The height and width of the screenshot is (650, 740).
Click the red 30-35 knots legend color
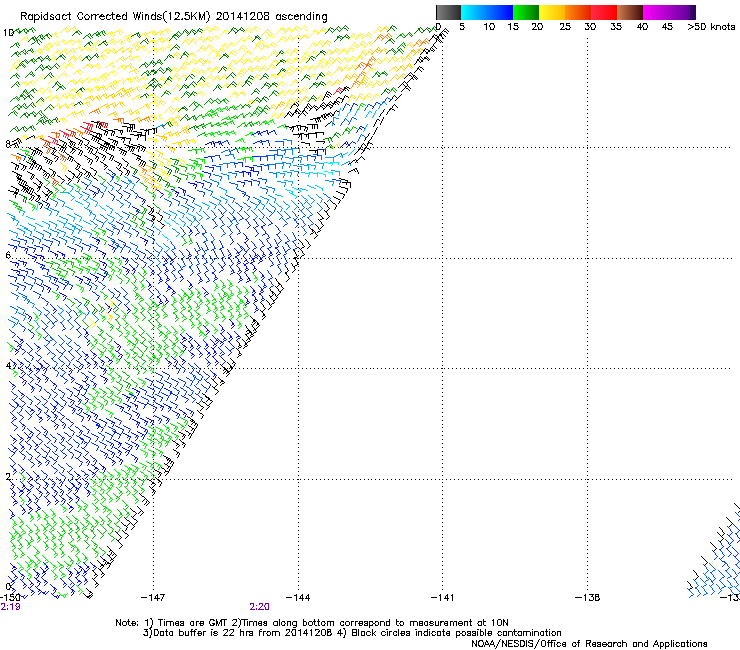pyautogui.click(x=604, y=12)
